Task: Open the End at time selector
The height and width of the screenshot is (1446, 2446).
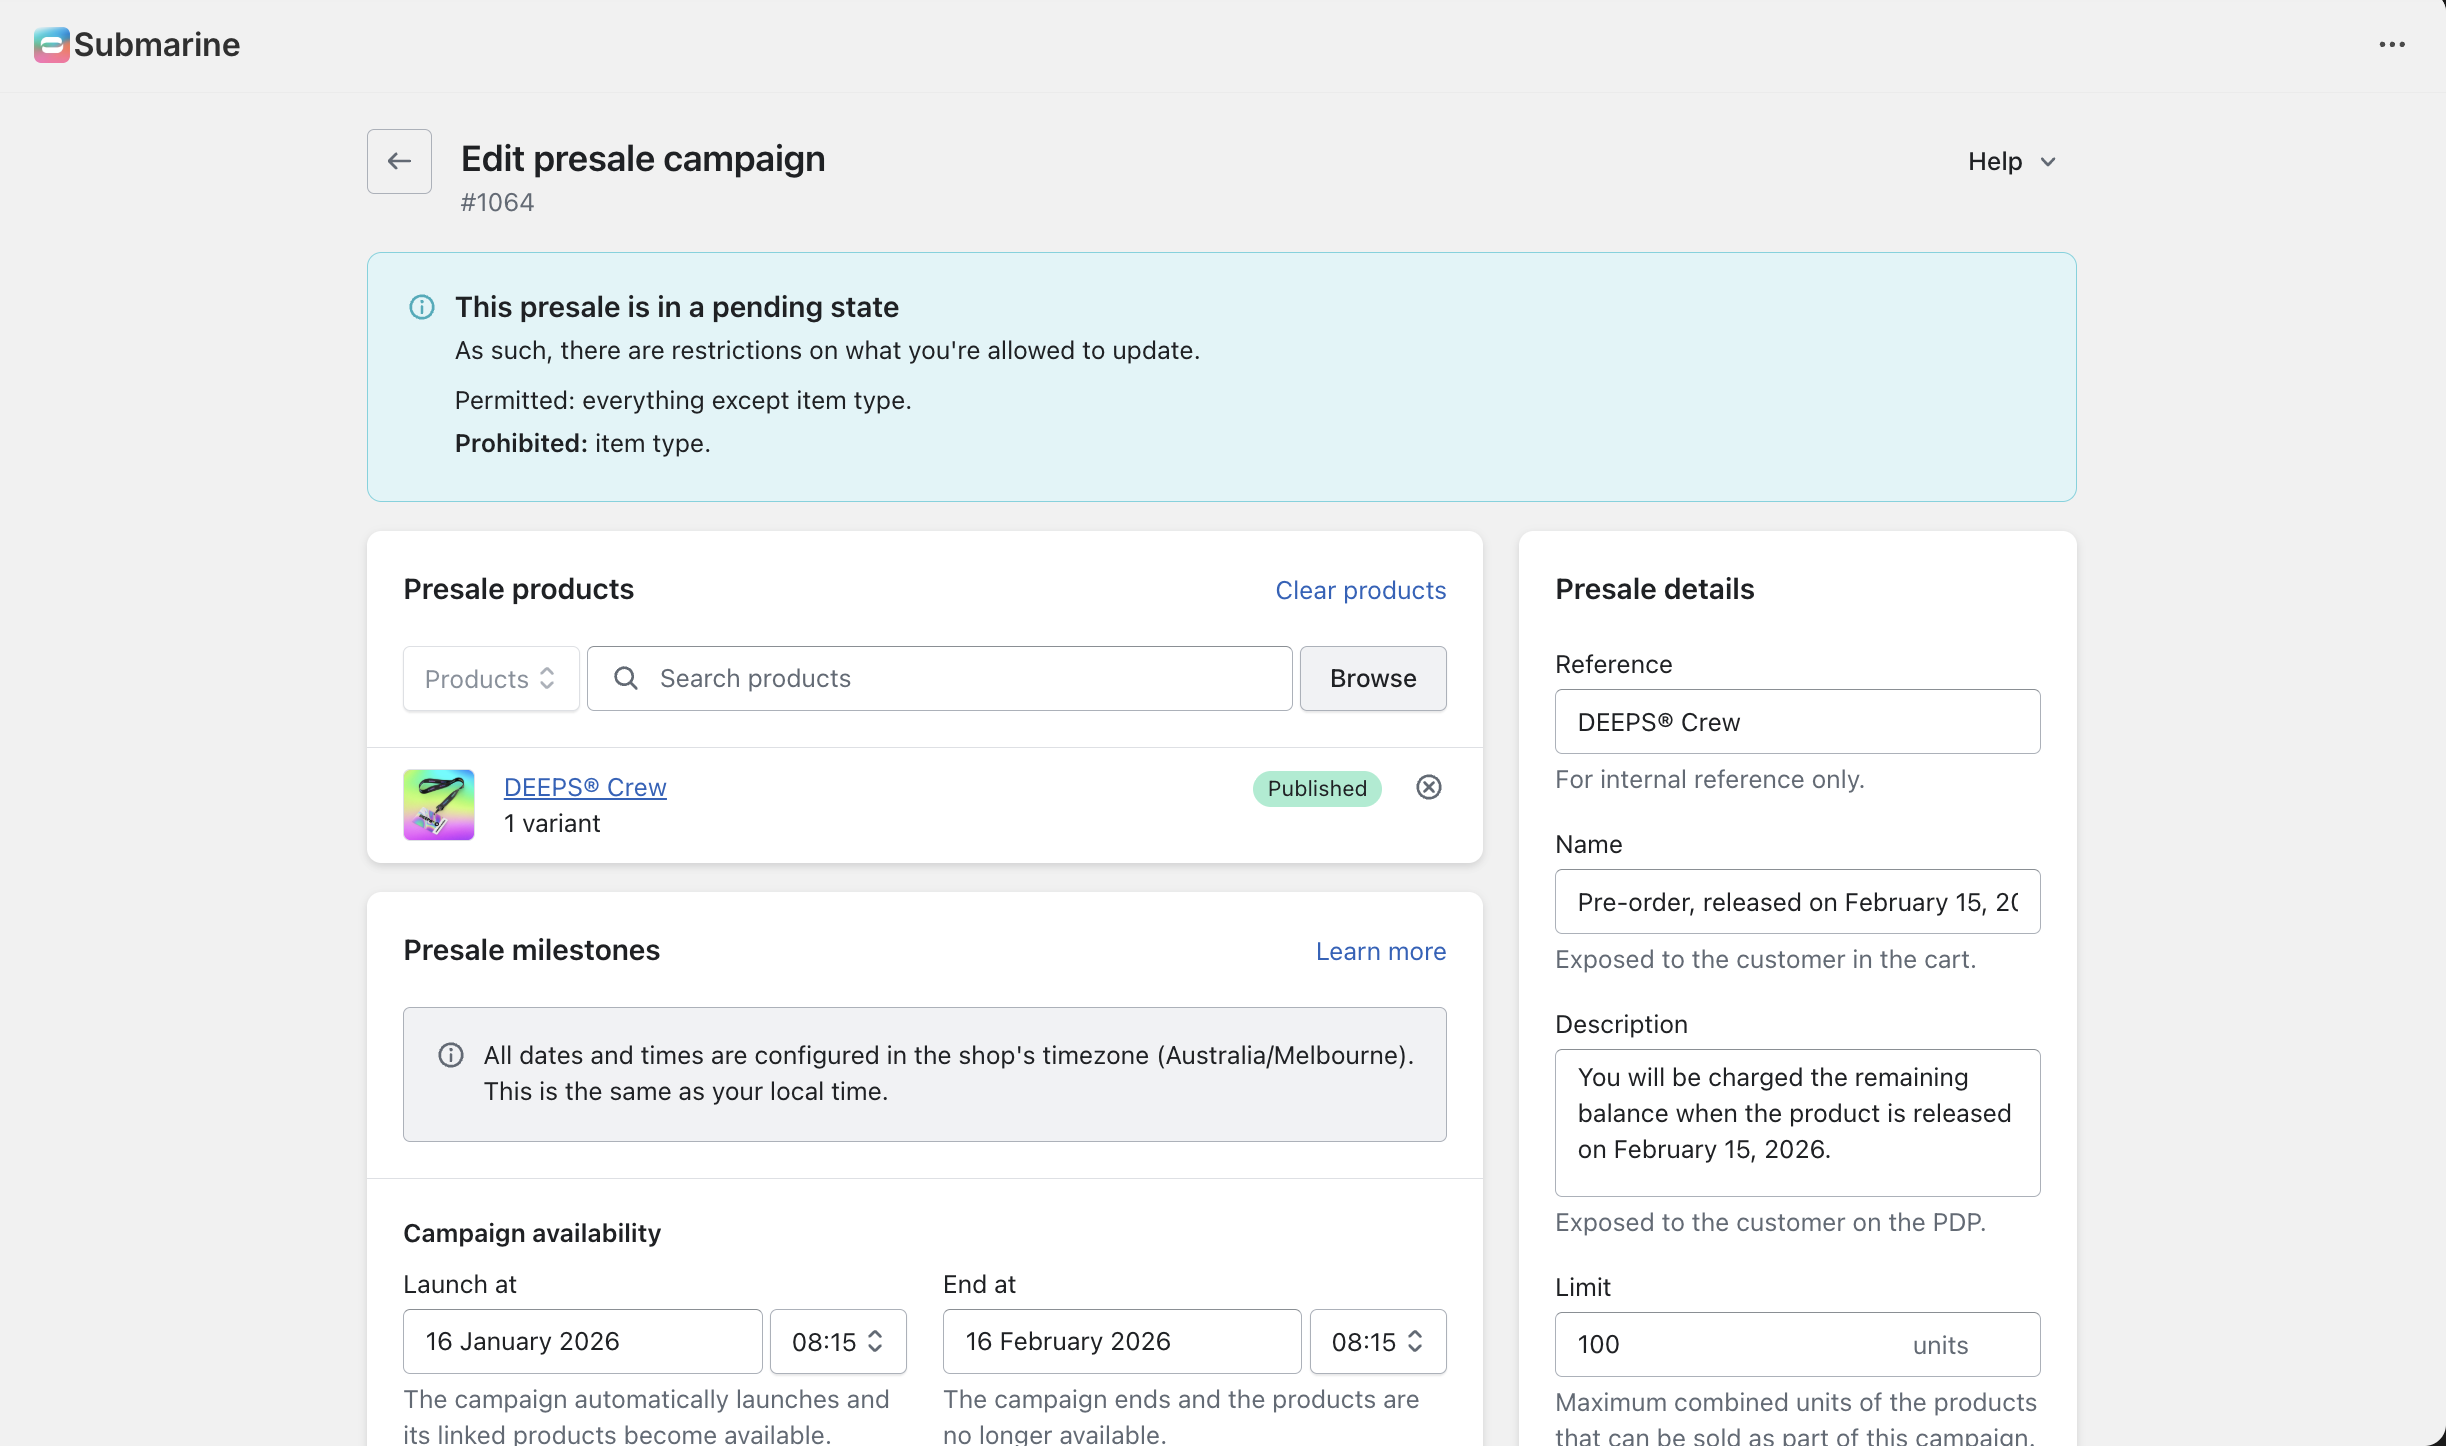Action: click(x=1376, y=1342)
